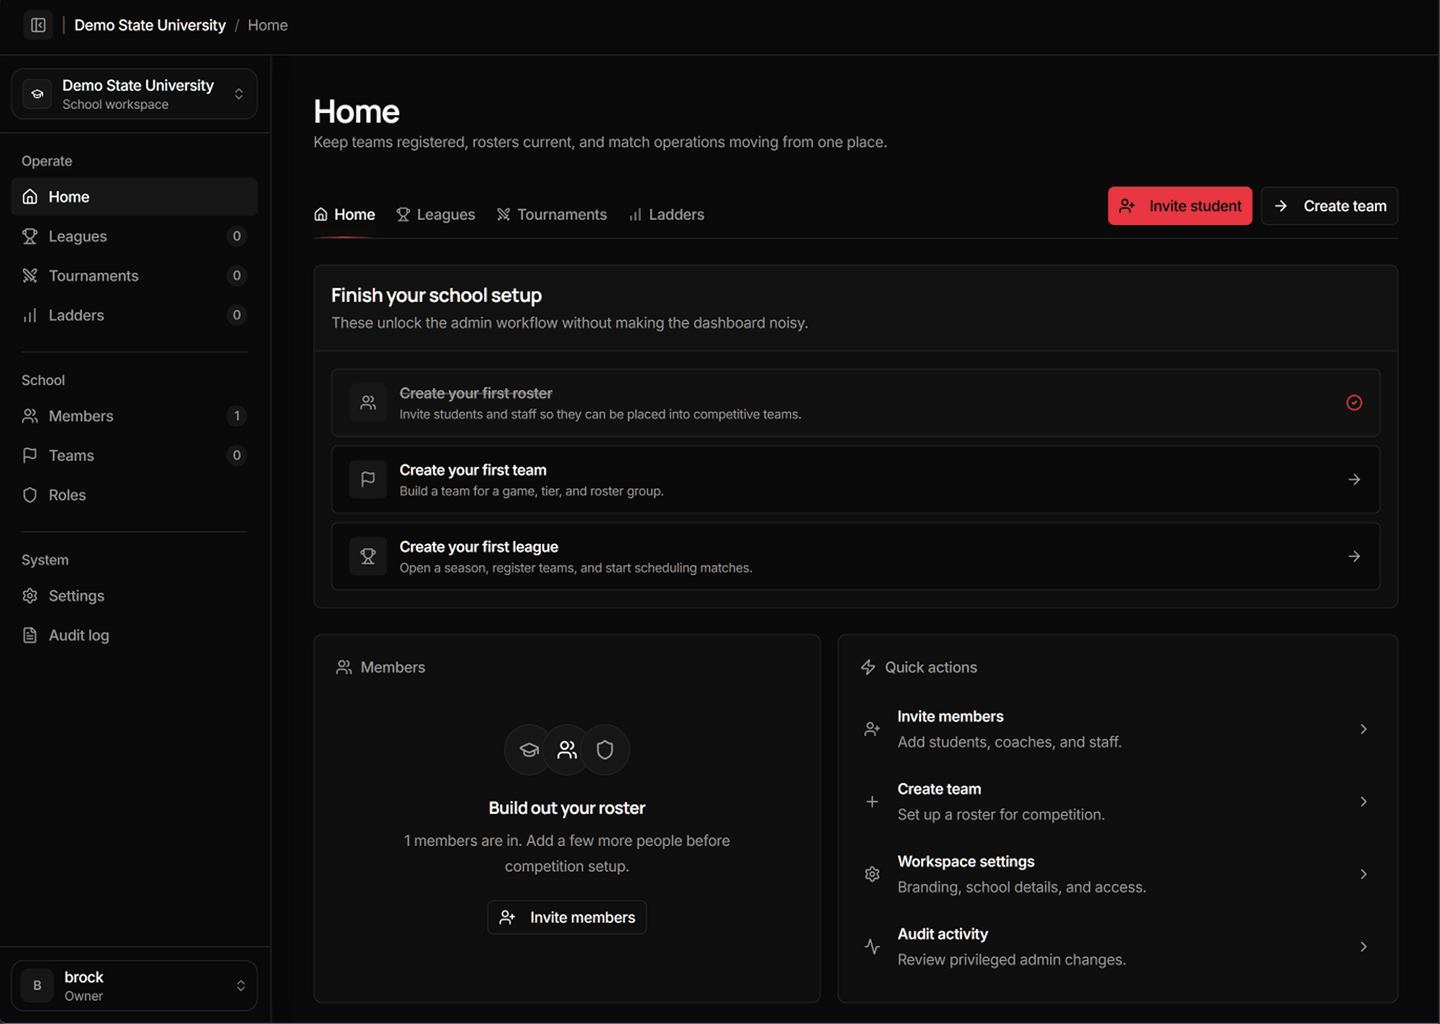Viewport: 1440px width, 1024px height.
Task: Click the activity pulse icon beside Audit activity
Action: (872, 947)
